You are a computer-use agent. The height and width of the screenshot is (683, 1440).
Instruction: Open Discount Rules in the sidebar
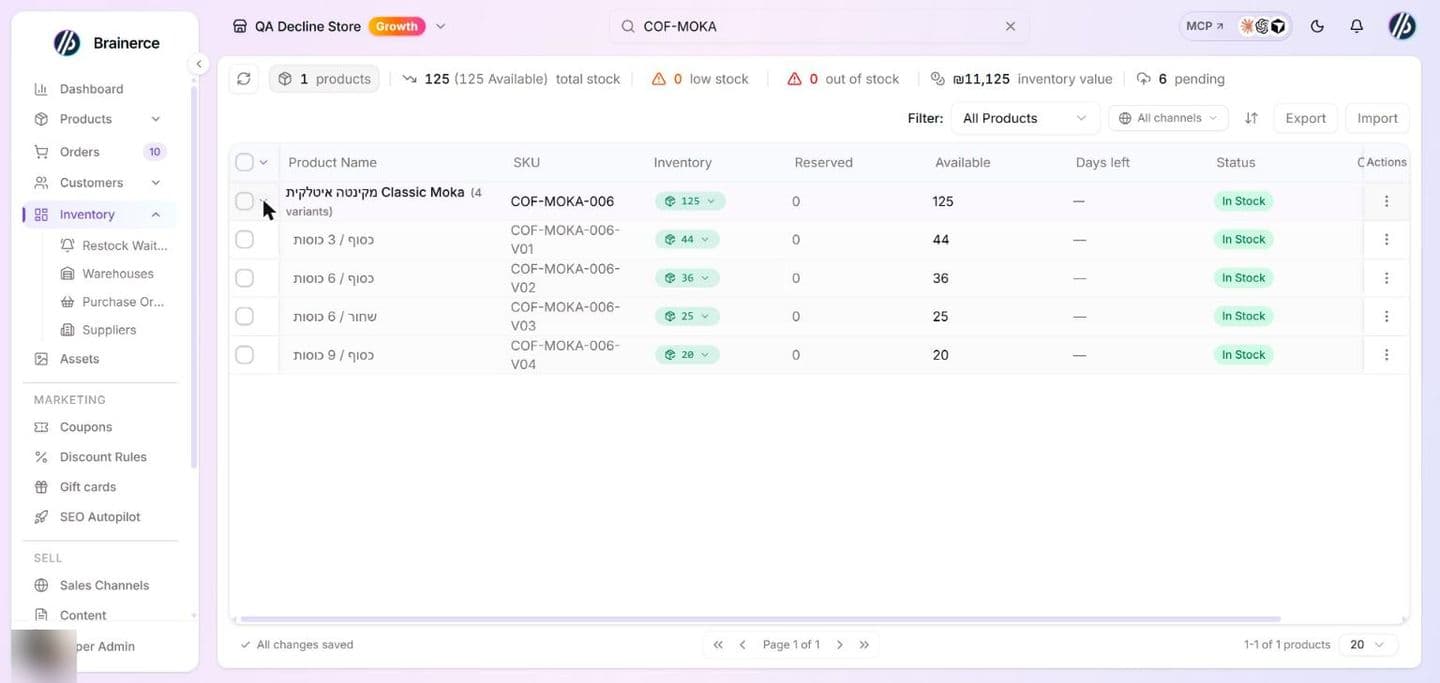click(103, 457)
